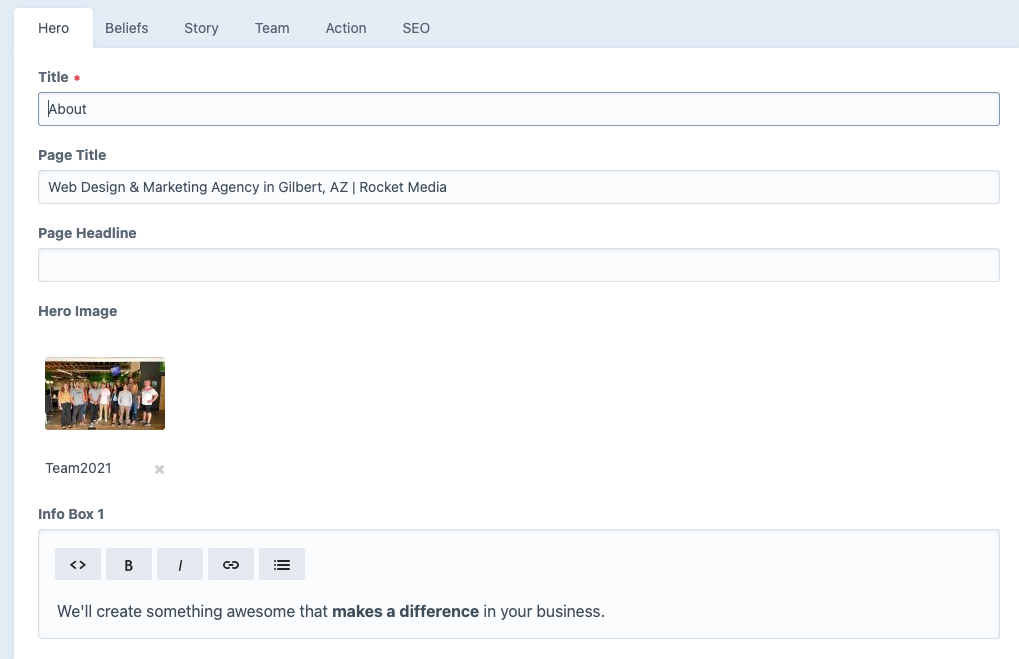Apply italic formatting in Info Box 1

click(180, 564)
